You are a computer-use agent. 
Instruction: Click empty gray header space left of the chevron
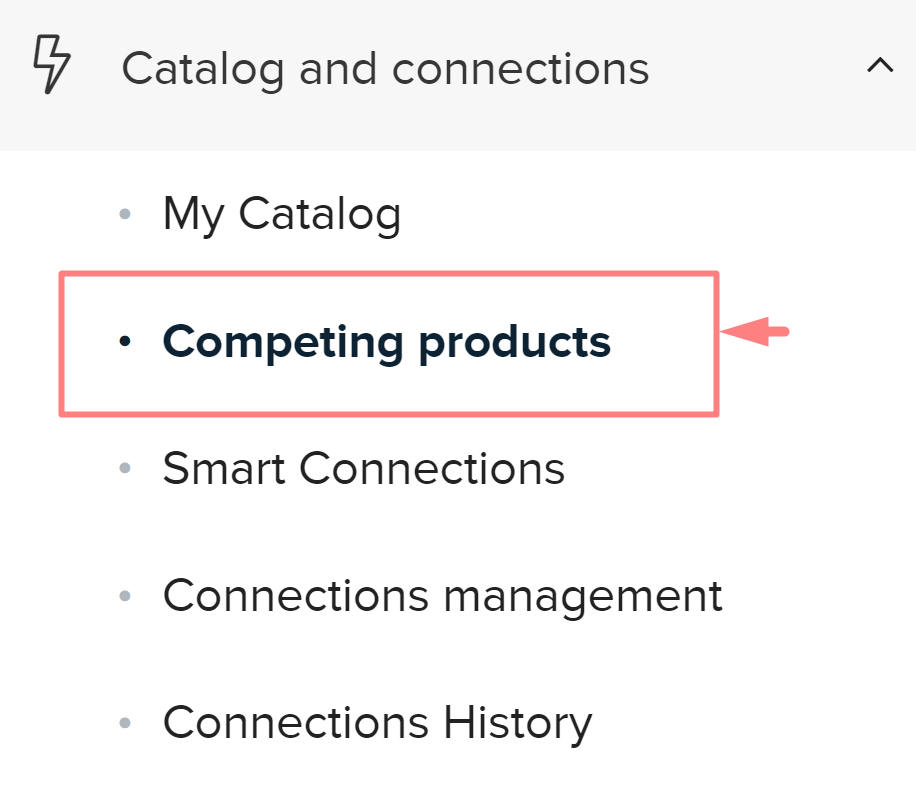(760, 69)
